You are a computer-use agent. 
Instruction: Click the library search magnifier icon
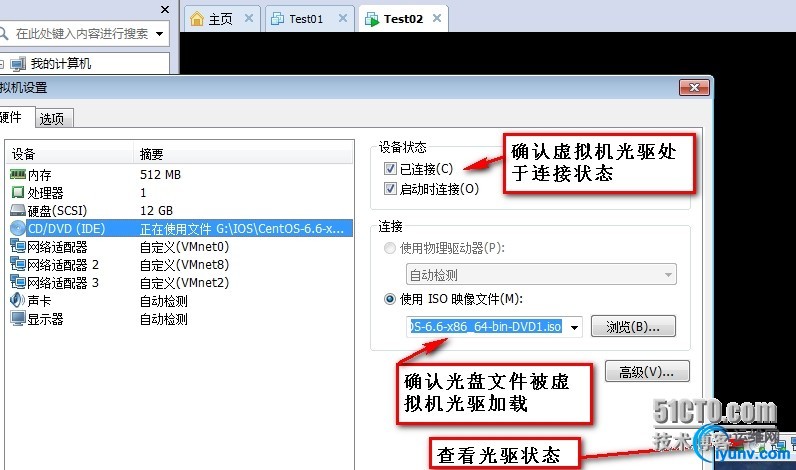tap(3, 34)
